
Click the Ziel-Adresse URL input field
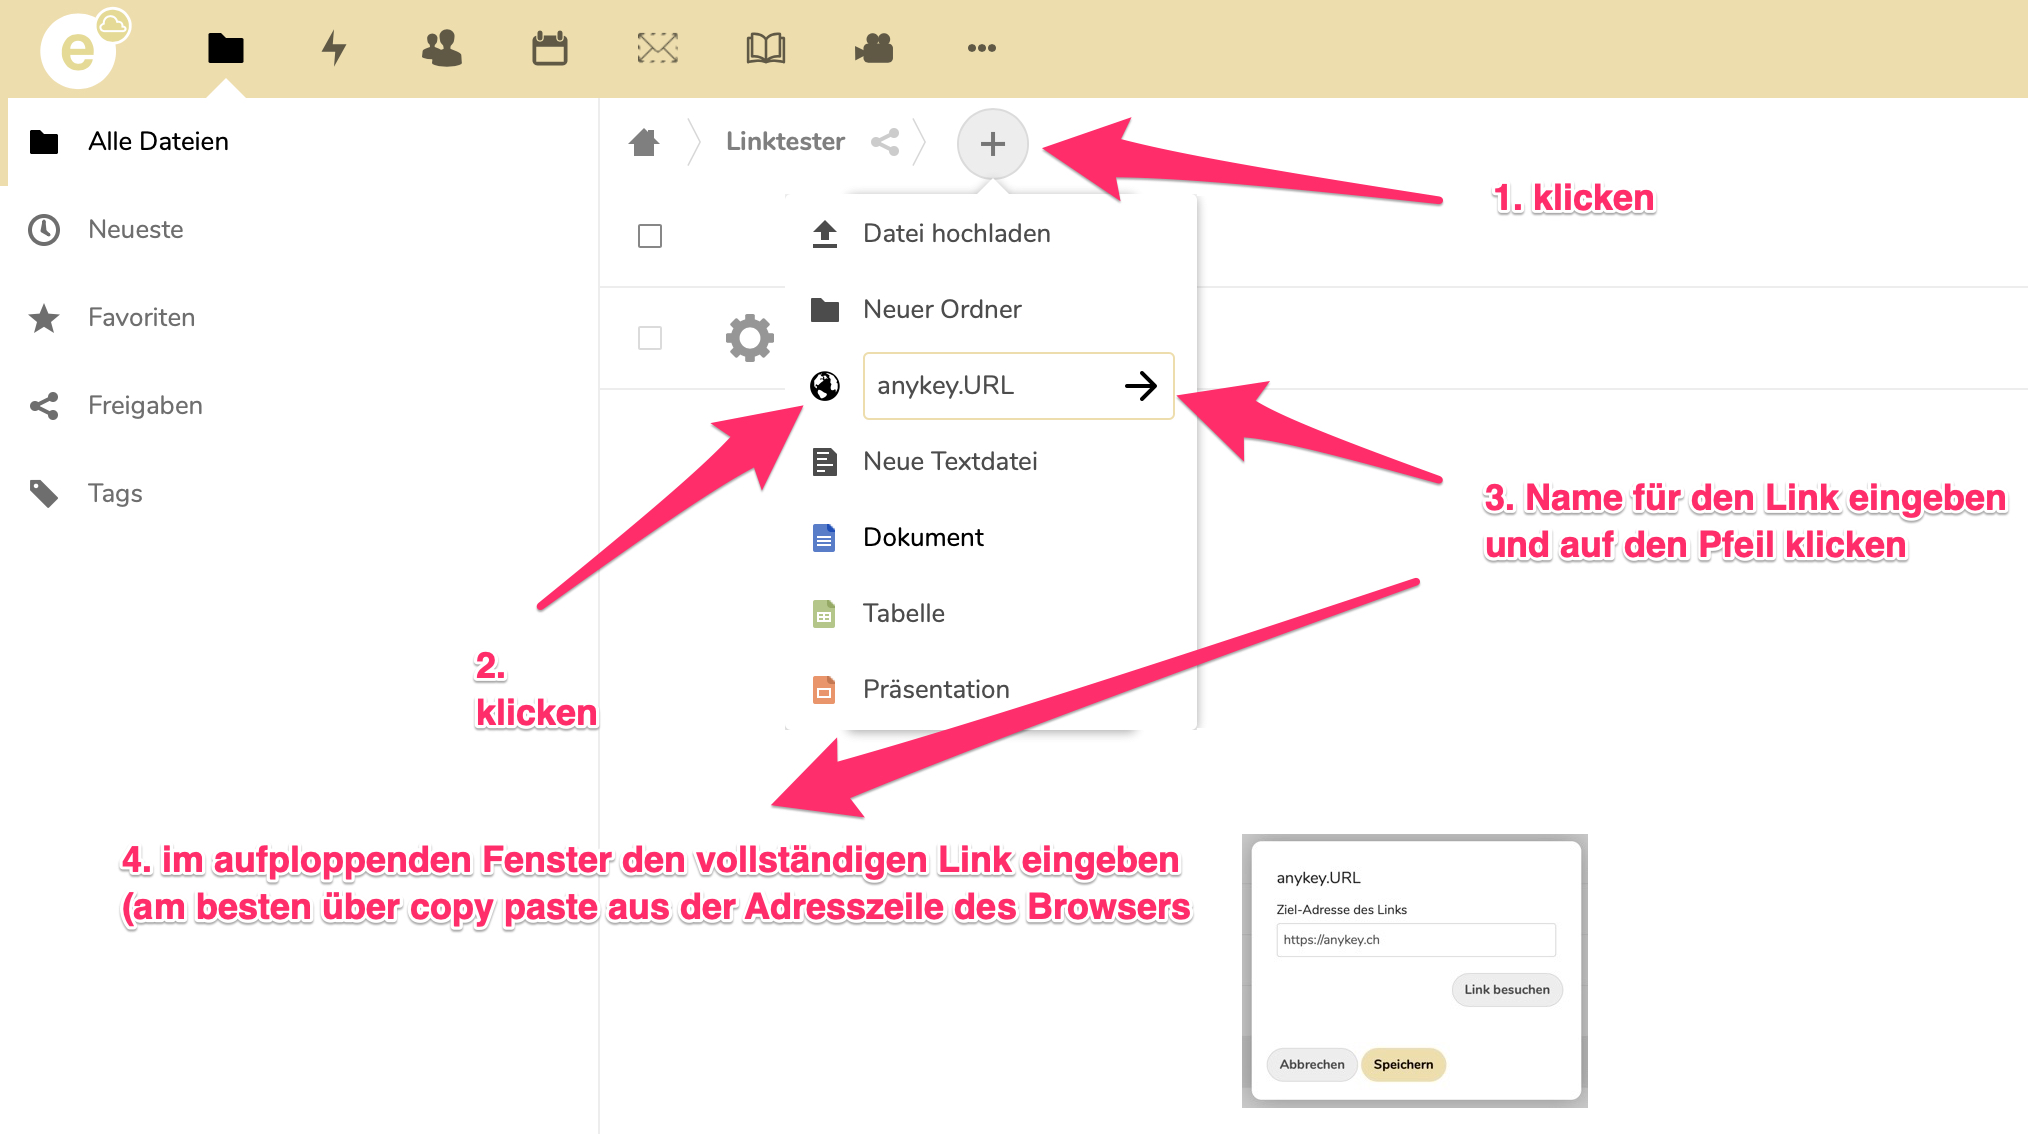click(x=1415, y=939)
